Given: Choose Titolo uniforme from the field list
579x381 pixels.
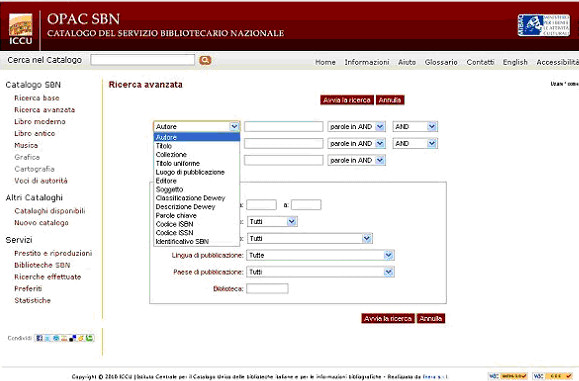Looking at the screenshot, I should [196, 164].
